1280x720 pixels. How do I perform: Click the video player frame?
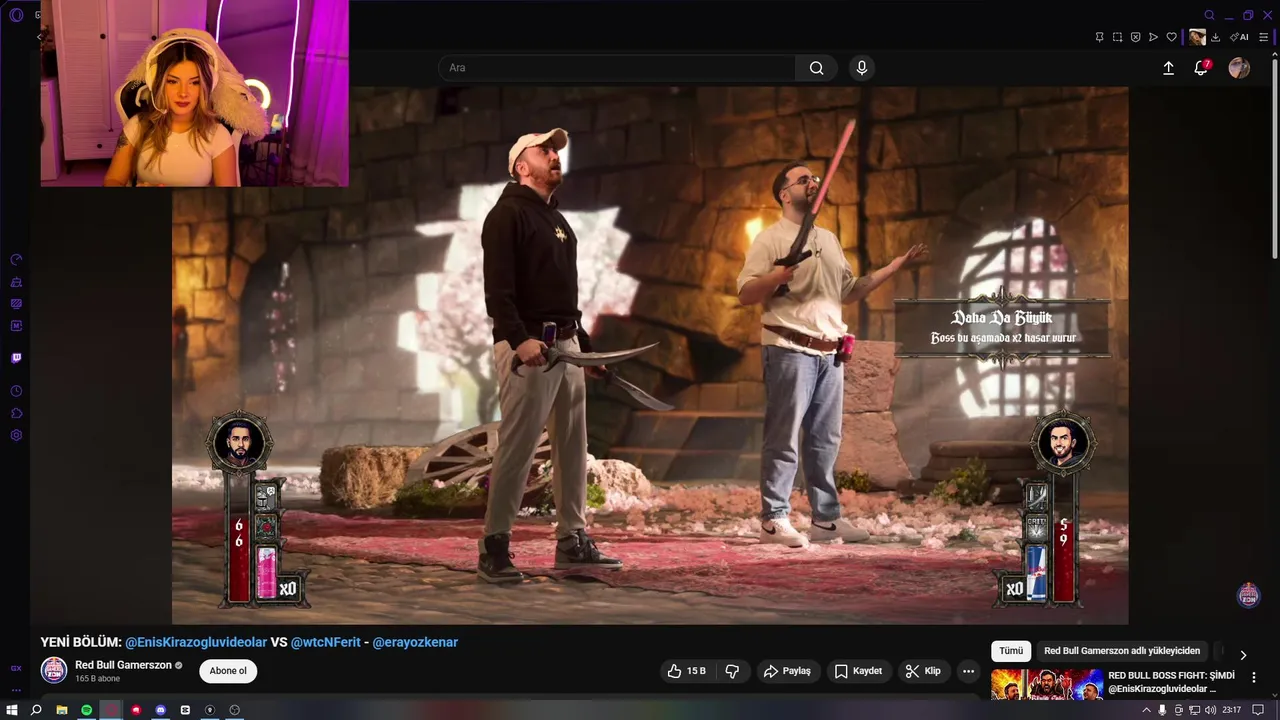coord(650,355)
